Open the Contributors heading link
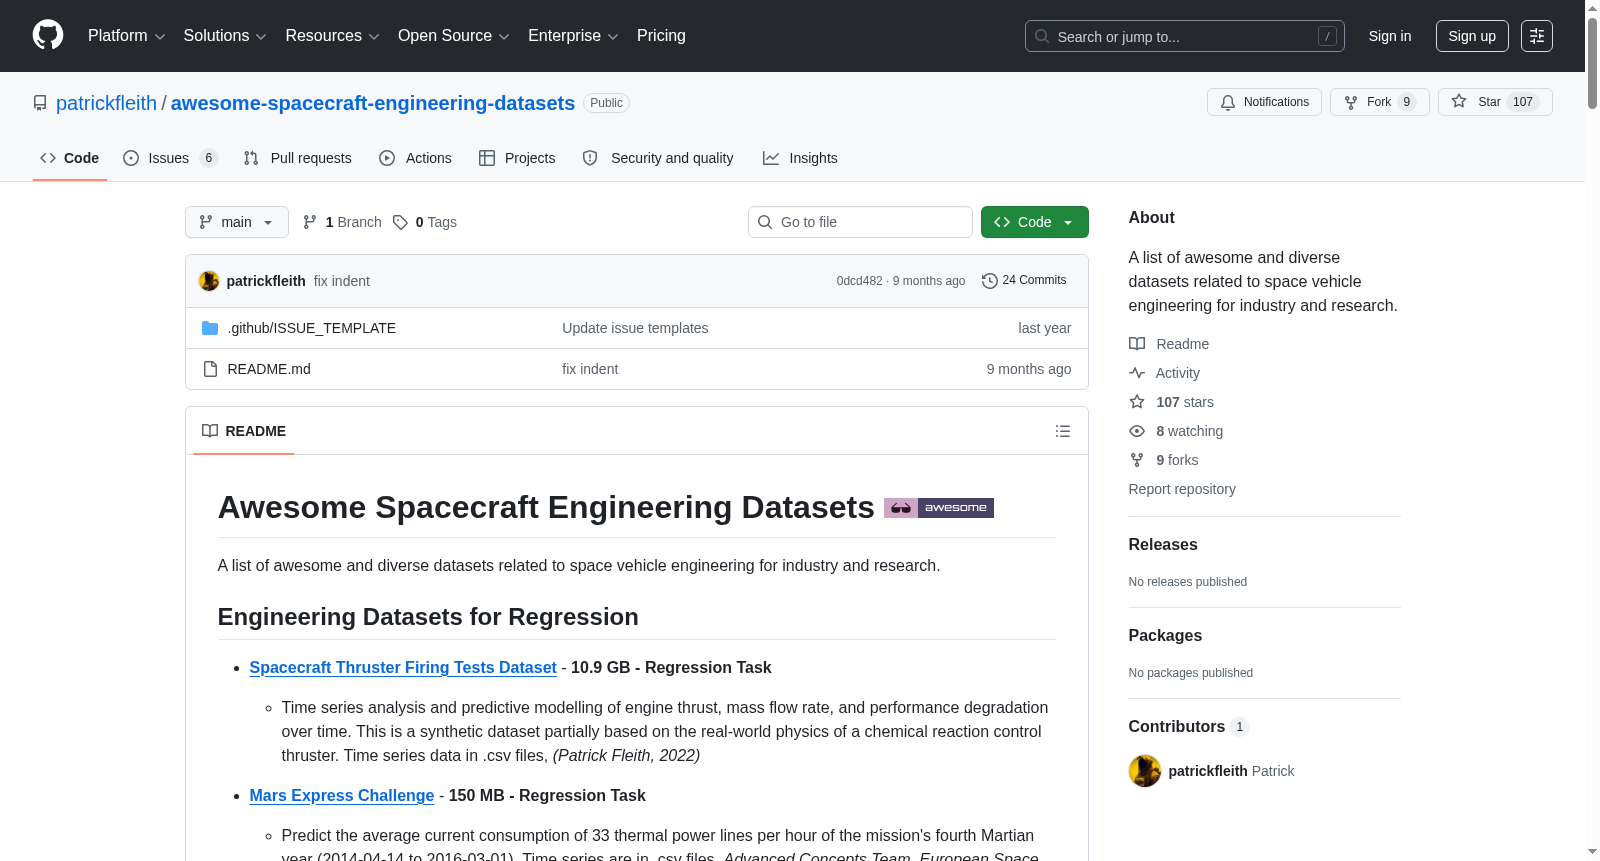Screen dimensions: 1600x861 [x=1189, y=726]
